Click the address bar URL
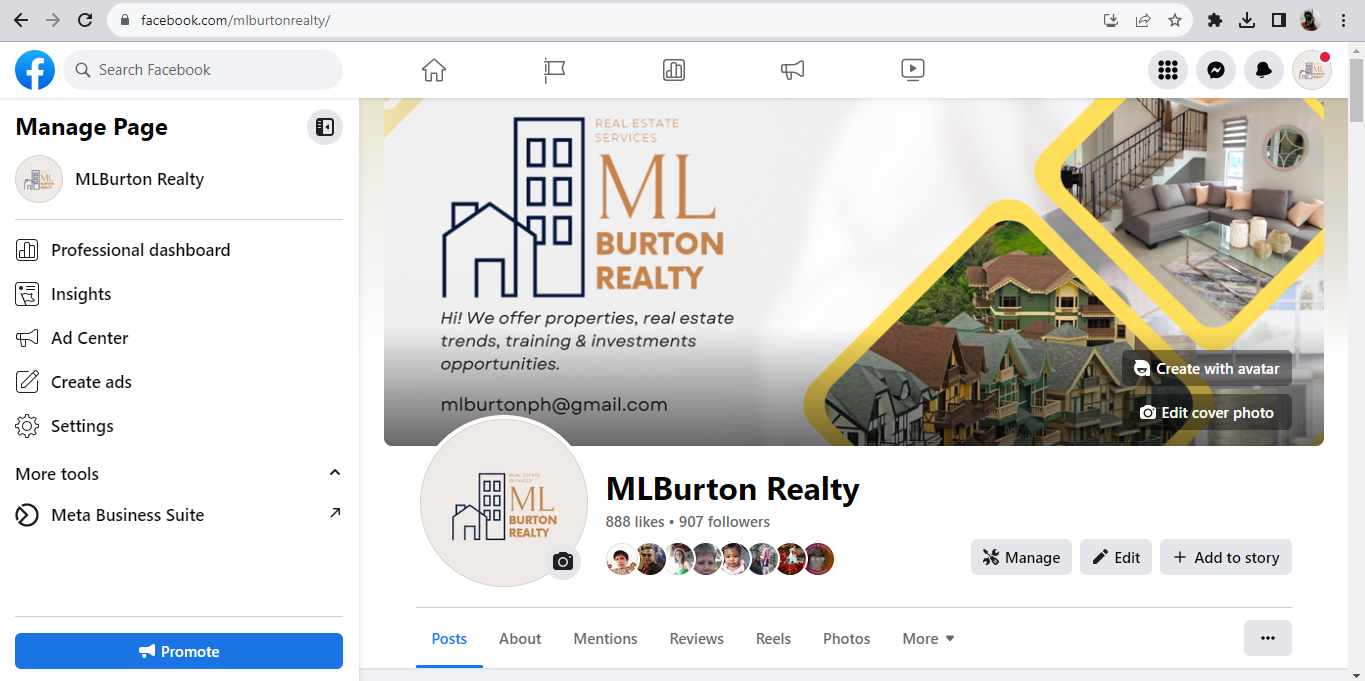Image resolution: width=1365 pixels, height=681 pixels. [235, 20]
